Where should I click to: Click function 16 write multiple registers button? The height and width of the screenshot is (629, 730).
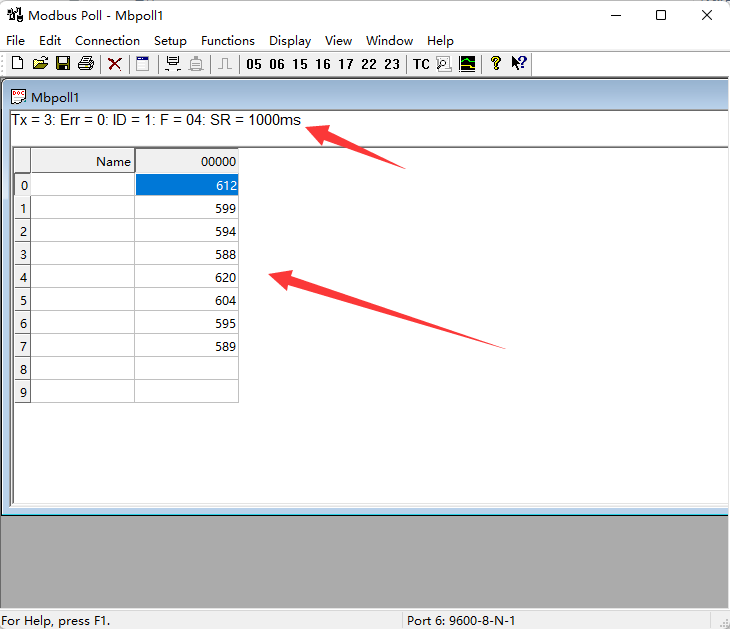point(323,64)
